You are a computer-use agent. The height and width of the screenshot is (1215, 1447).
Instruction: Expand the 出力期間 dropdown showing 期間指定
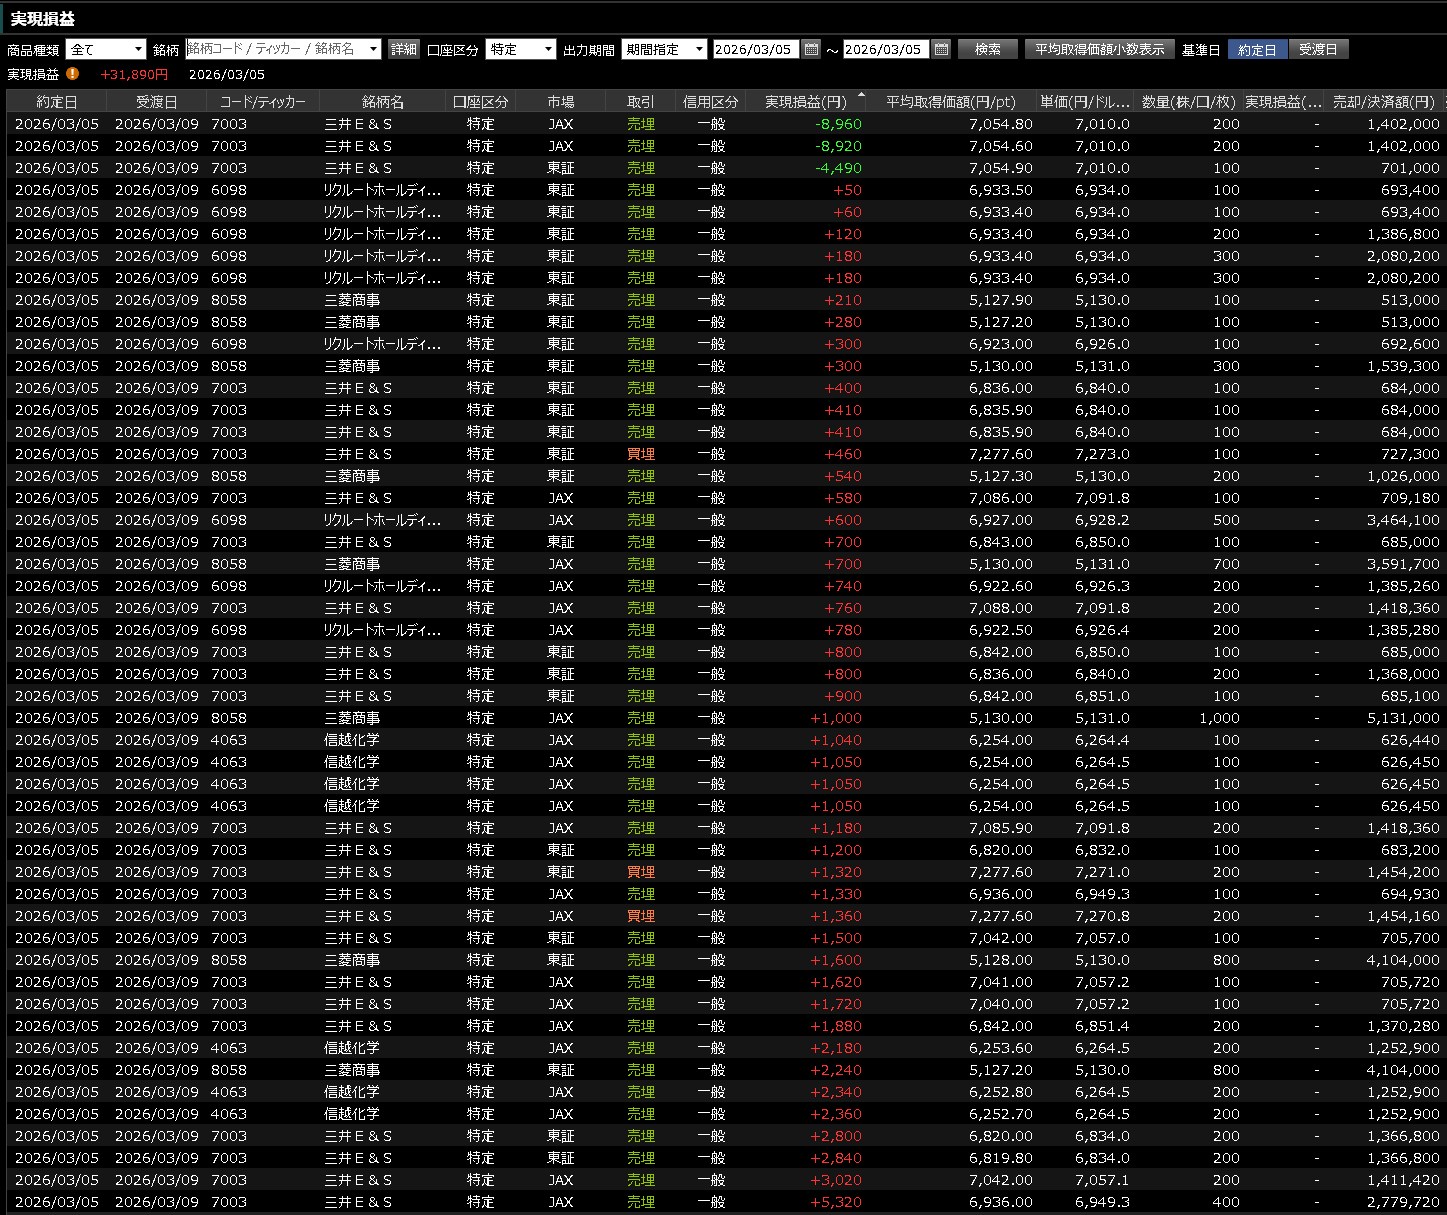pyautogui.click(x=698, y=49)
